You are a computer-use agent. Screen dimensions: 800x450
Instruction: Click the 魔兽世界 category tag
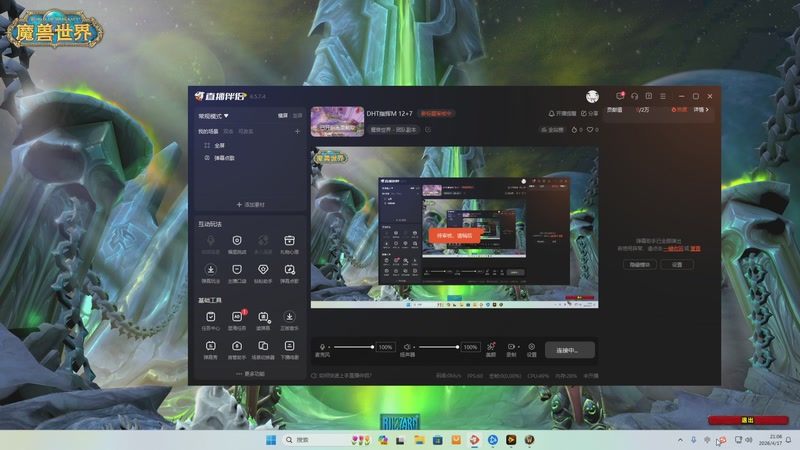pos(393,130)
